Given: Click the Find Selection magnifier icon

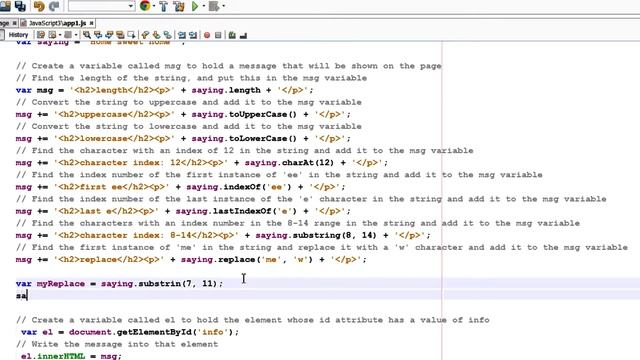Looking at the screenshot, I should 87,35.
